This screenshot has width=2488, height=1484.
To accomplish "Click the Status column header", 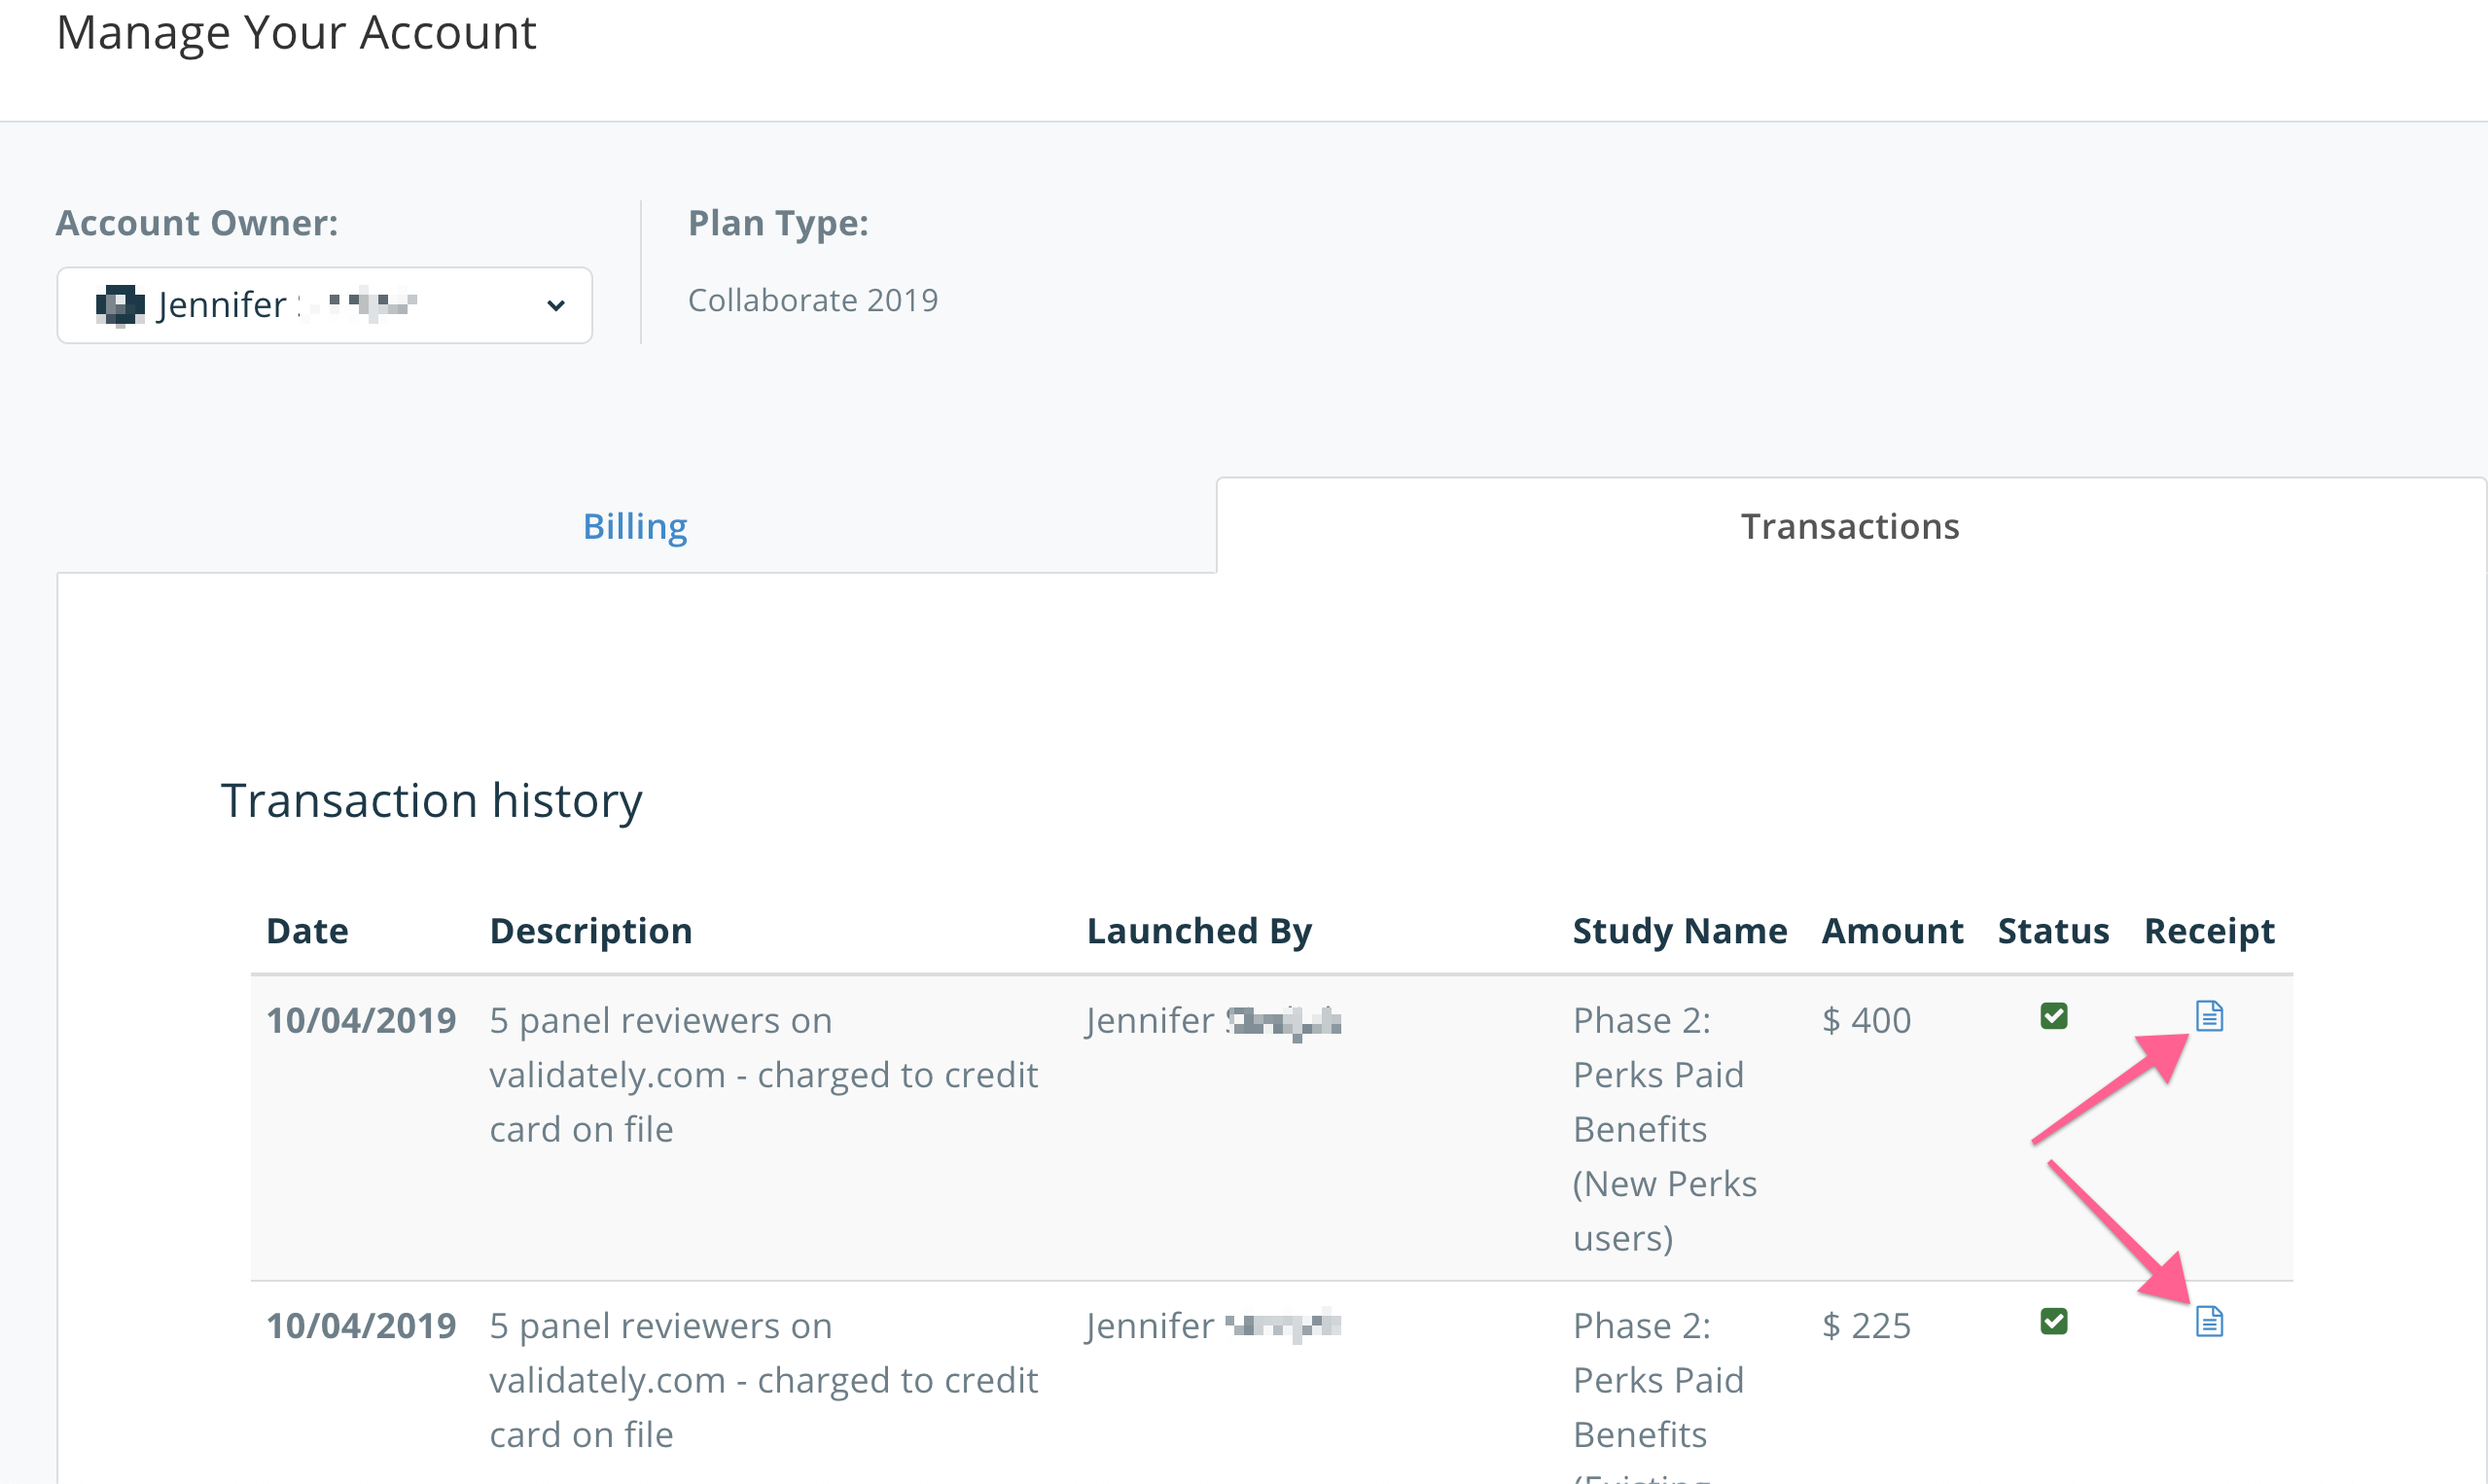I will 2054,931.
